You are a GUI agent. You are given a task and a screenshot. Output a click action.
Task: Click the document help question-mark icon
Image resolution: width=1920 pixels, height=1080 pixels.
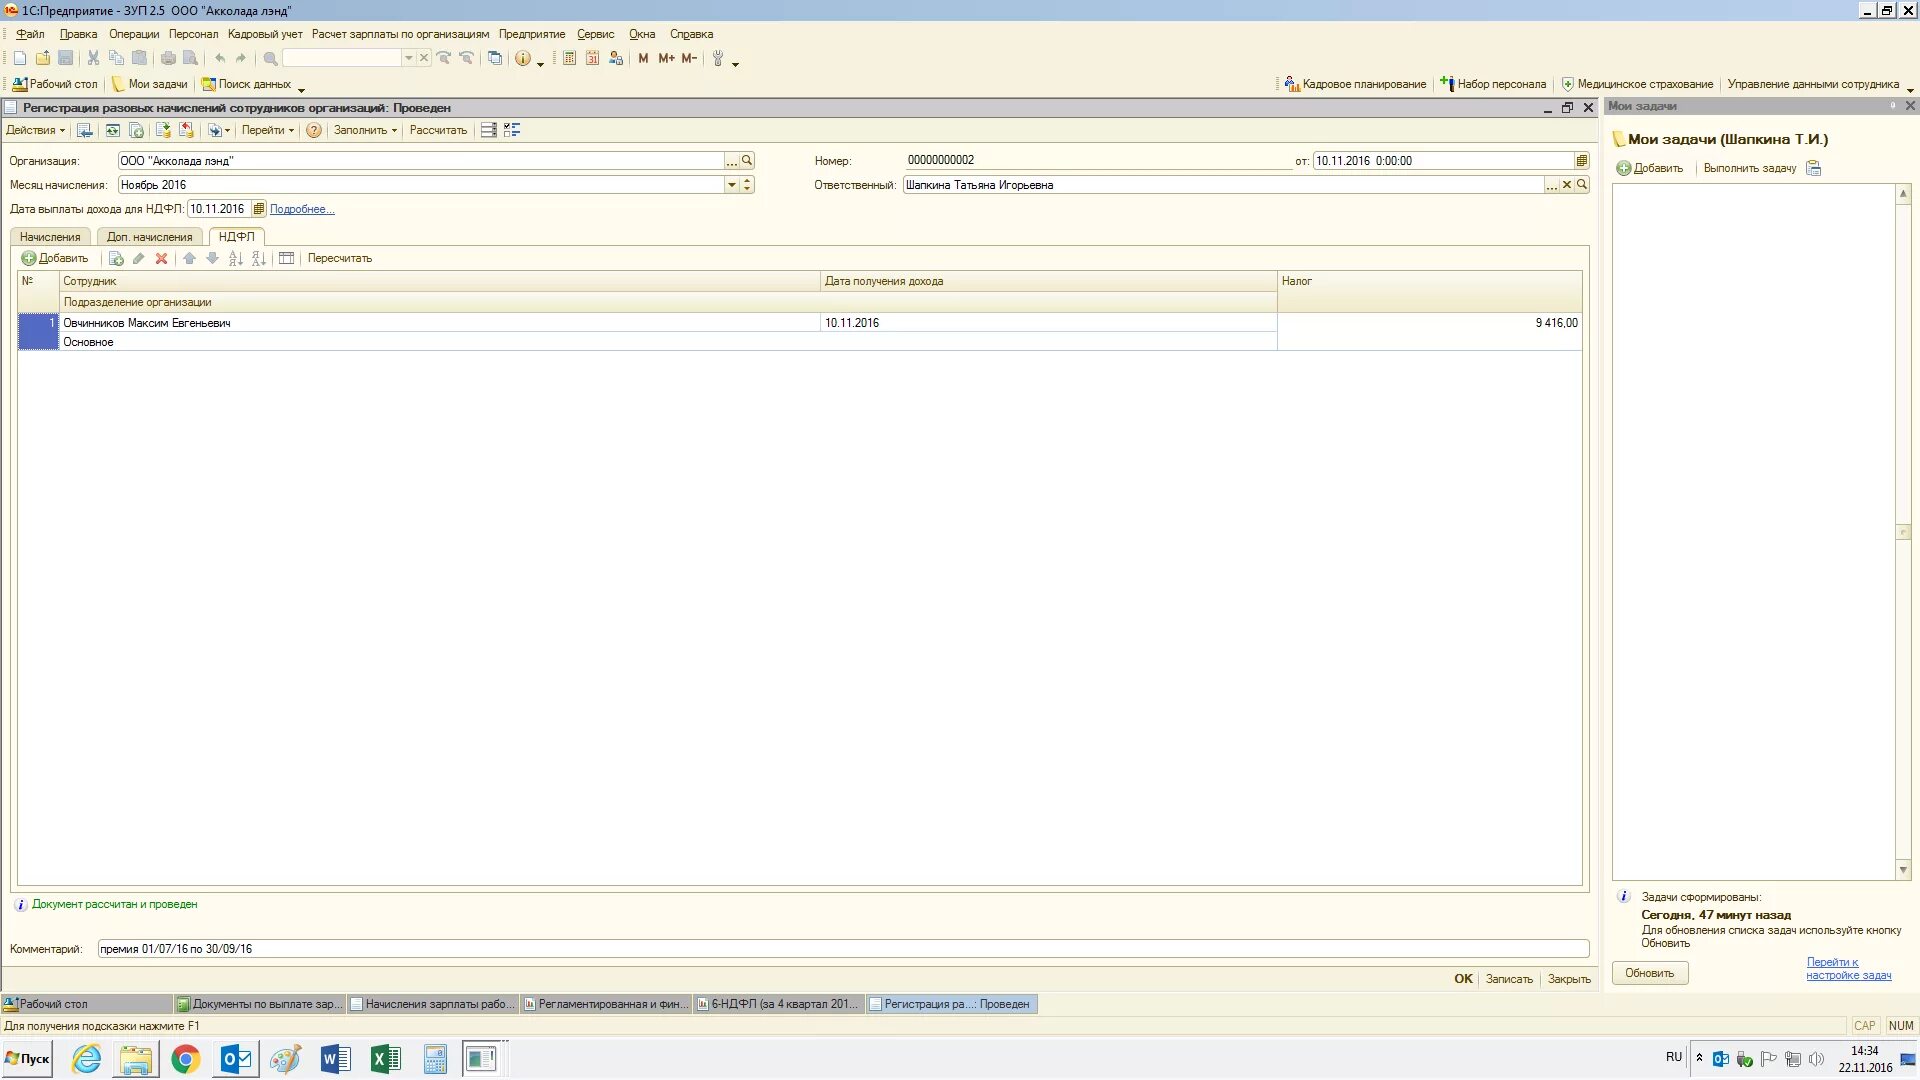(x=314, y=130)
